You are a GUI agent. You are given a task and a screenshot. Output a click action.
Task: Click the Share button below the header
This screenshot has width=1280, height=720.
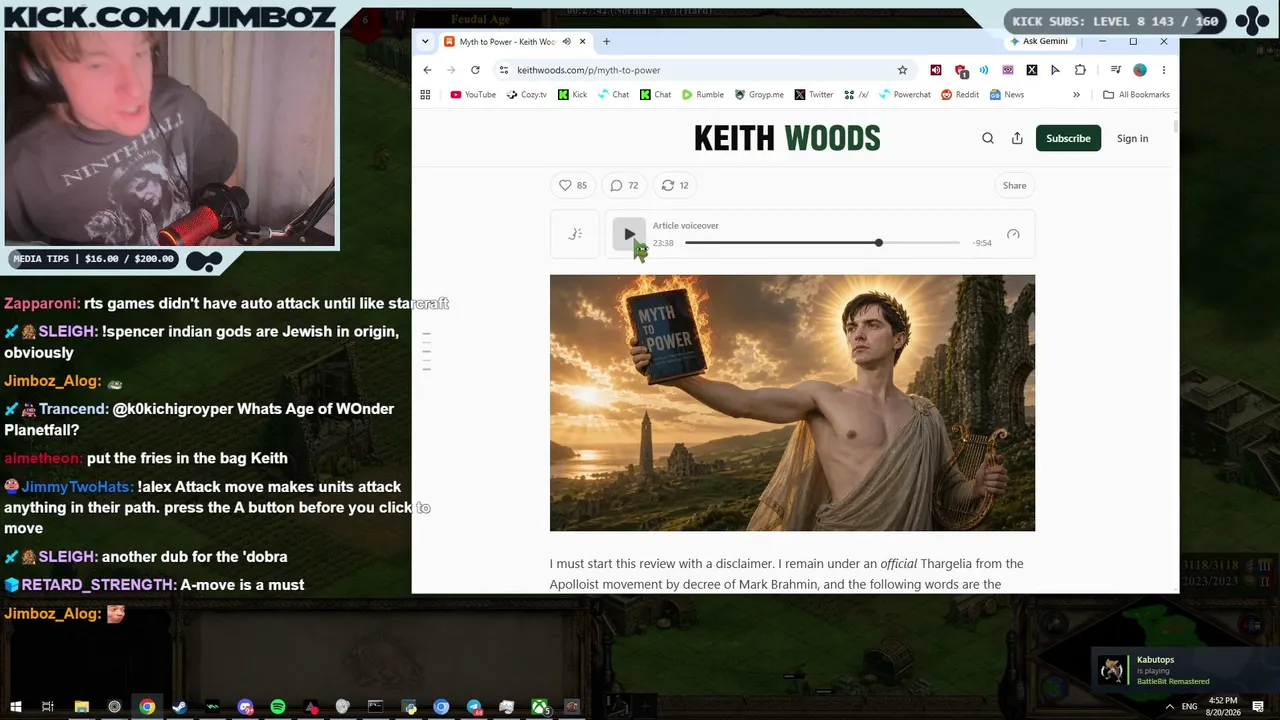click(x=1014, y=185)
